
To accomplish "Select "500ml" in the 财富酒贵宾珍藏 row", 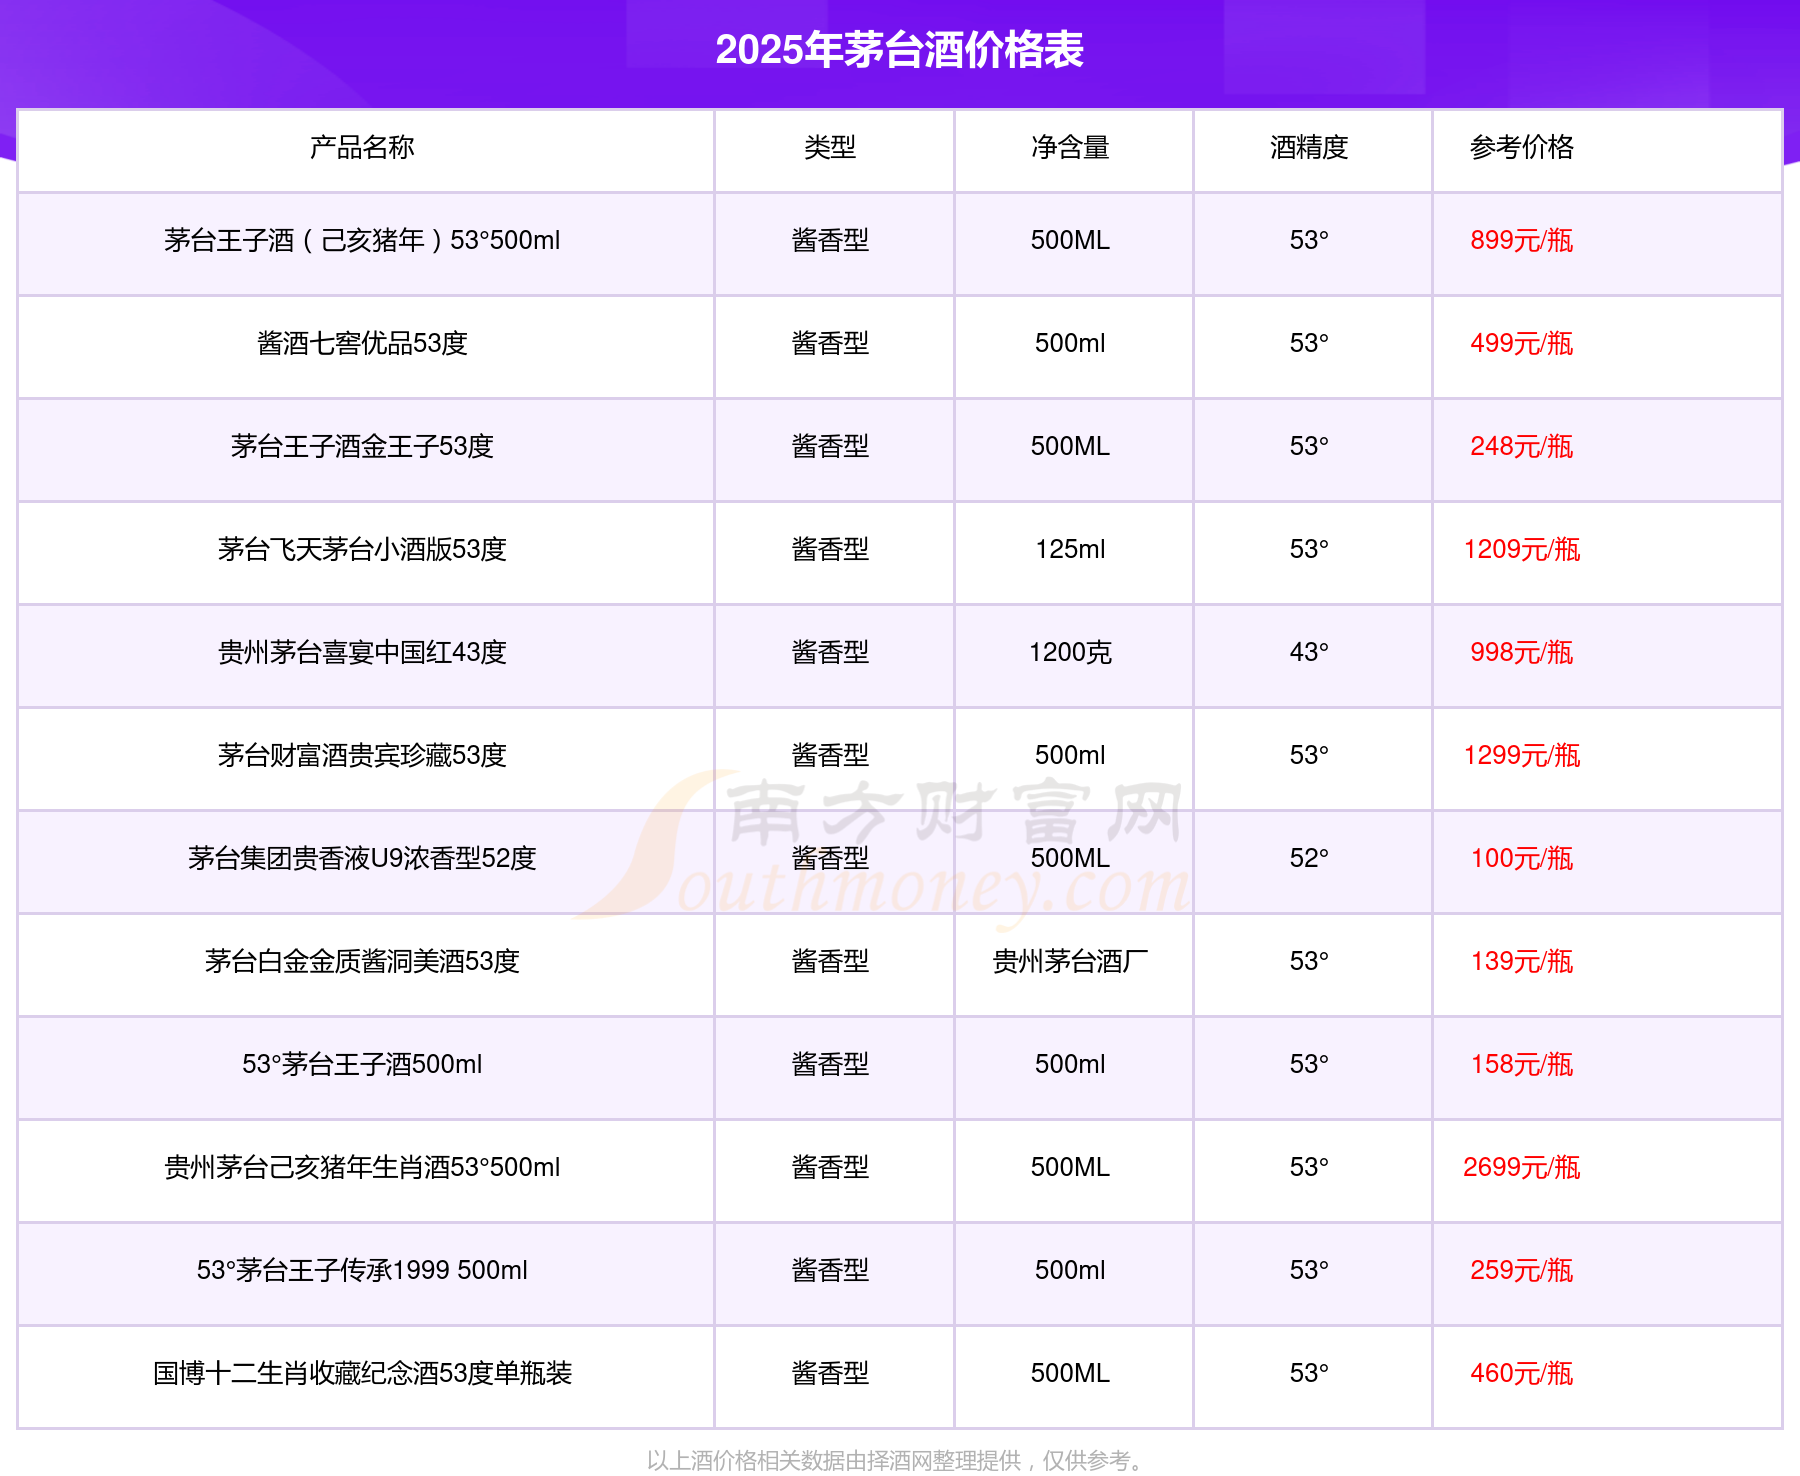I will click(1070, 755).
